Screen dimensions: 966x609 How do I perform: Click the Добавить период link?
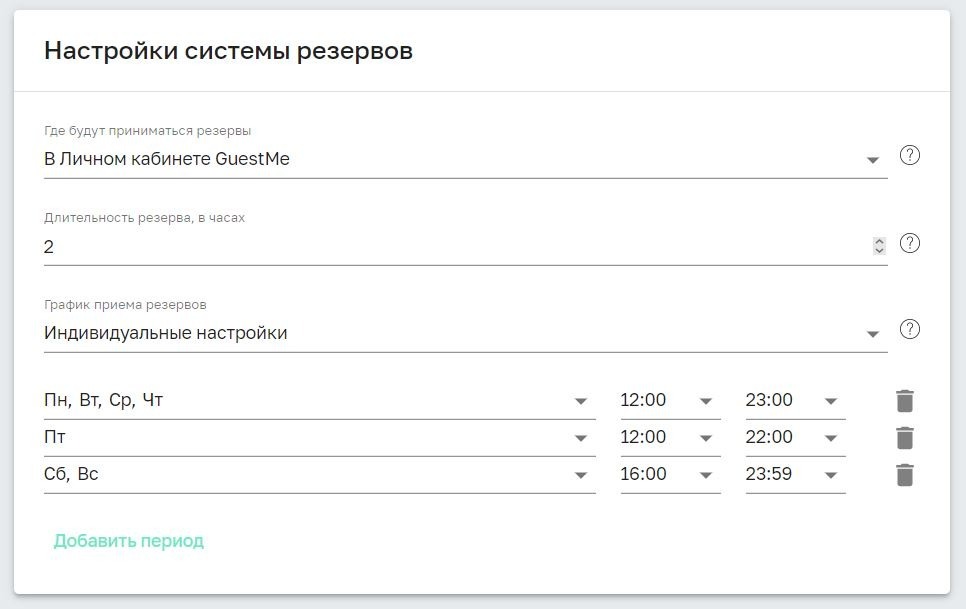(x=129, y=539)
